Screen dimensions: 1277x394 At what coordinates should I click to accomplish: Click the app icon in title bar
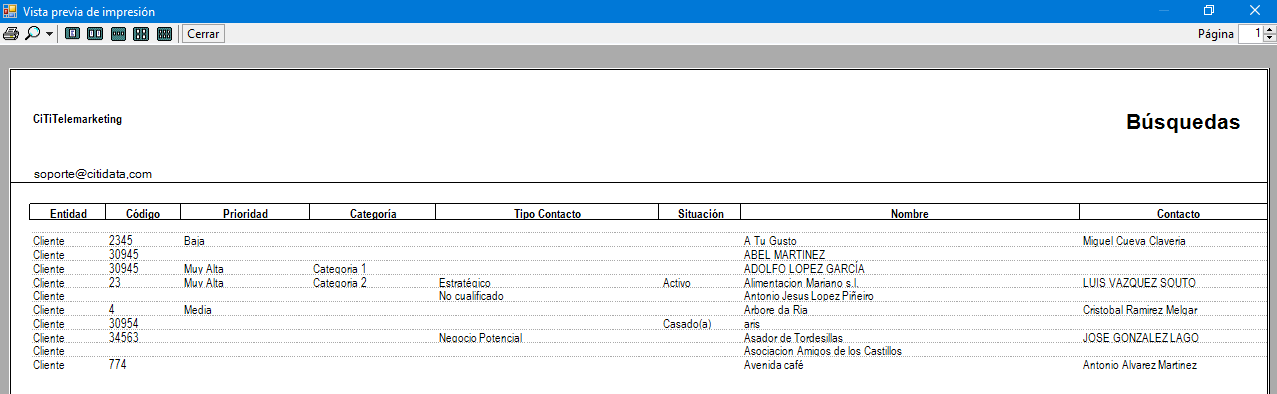tap(10, 10)
